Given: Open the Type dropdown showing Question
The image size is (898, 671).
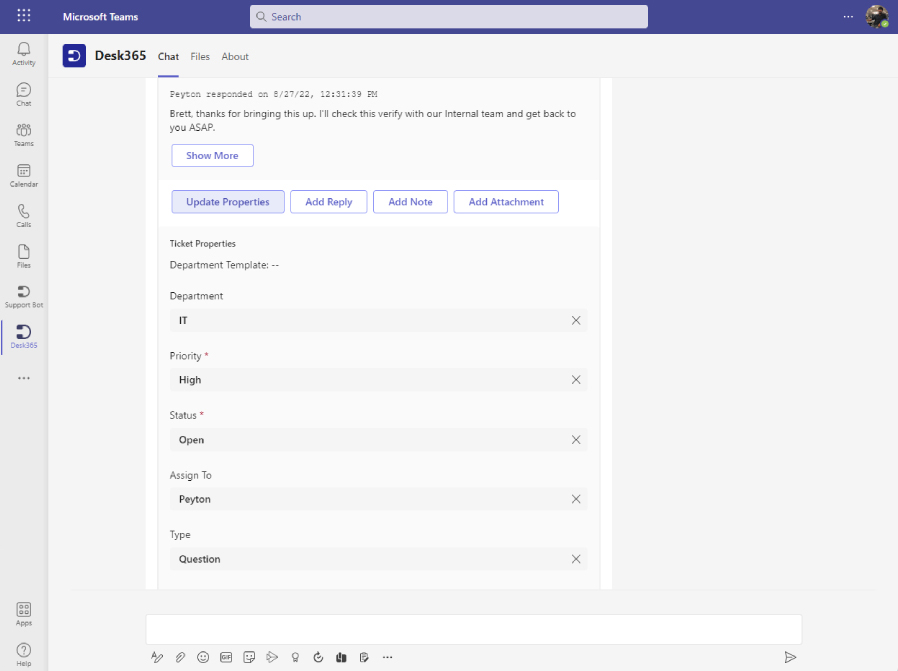Looking at the screenshot, I should click(x=379, y=559).
